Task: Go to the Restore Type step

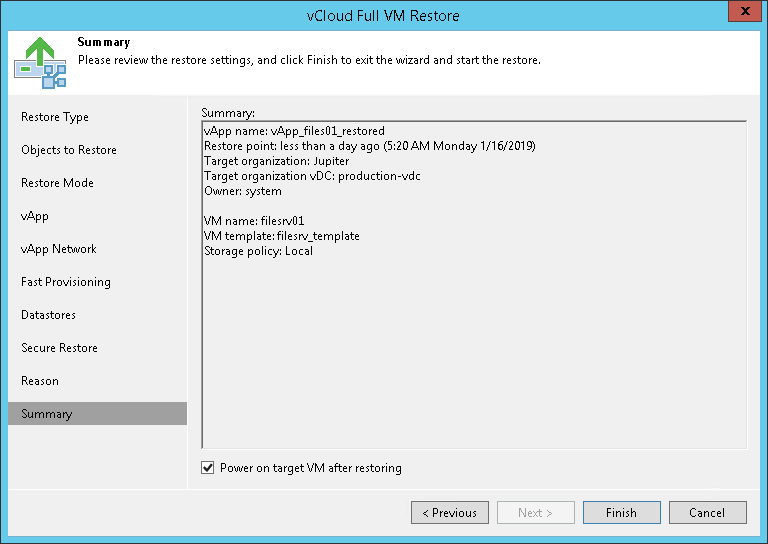Action: click(55, 117)
